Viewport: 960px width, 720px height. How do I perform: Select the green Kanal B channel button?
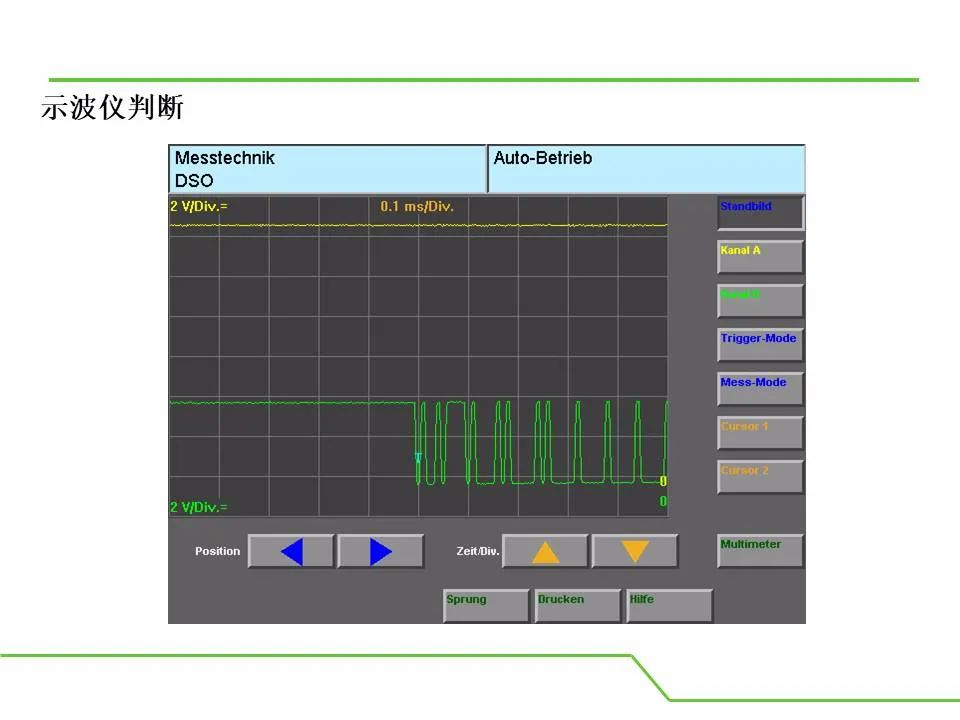point(760,301)
